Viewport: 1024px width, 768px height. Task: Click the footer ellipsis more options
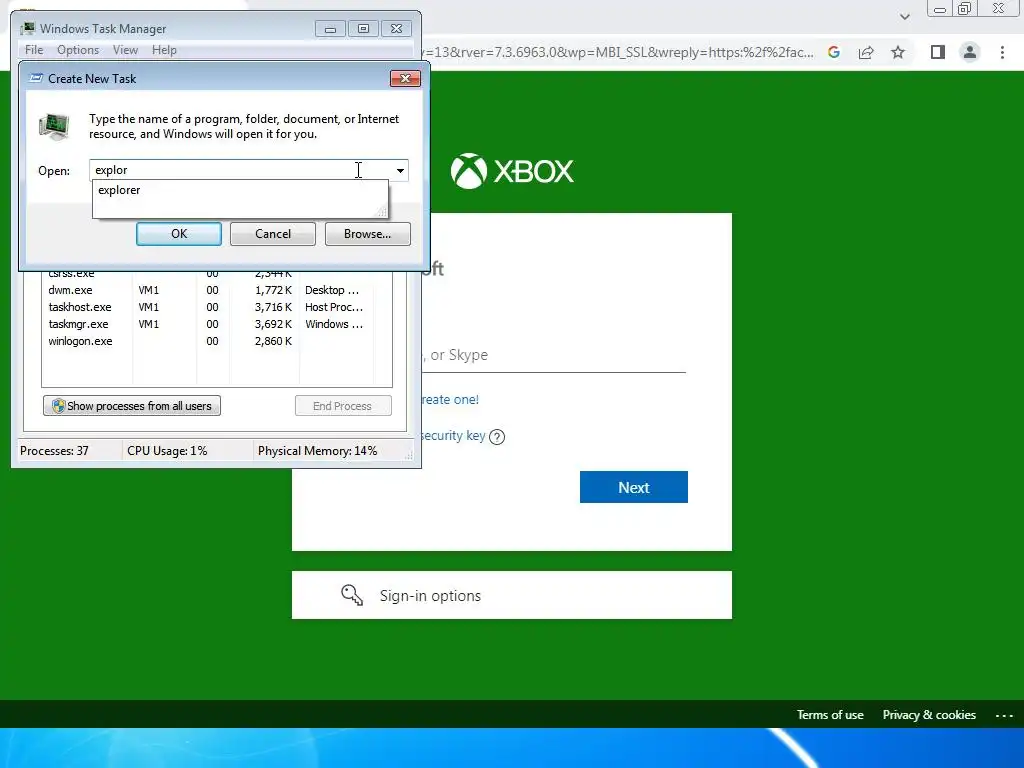click(x=1004, y=716)
